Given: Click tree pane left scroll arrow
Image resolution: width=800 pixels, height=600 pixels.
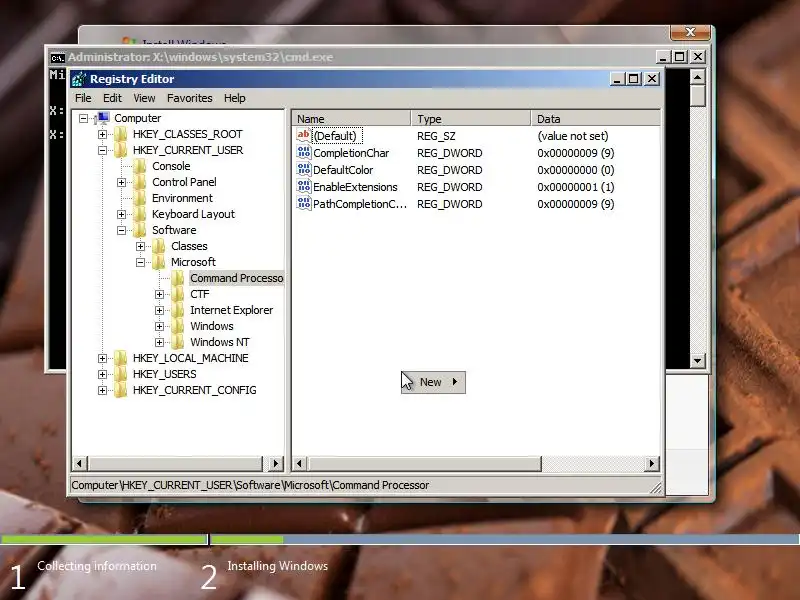Looking at the screenshot, I should coord(79,463).
